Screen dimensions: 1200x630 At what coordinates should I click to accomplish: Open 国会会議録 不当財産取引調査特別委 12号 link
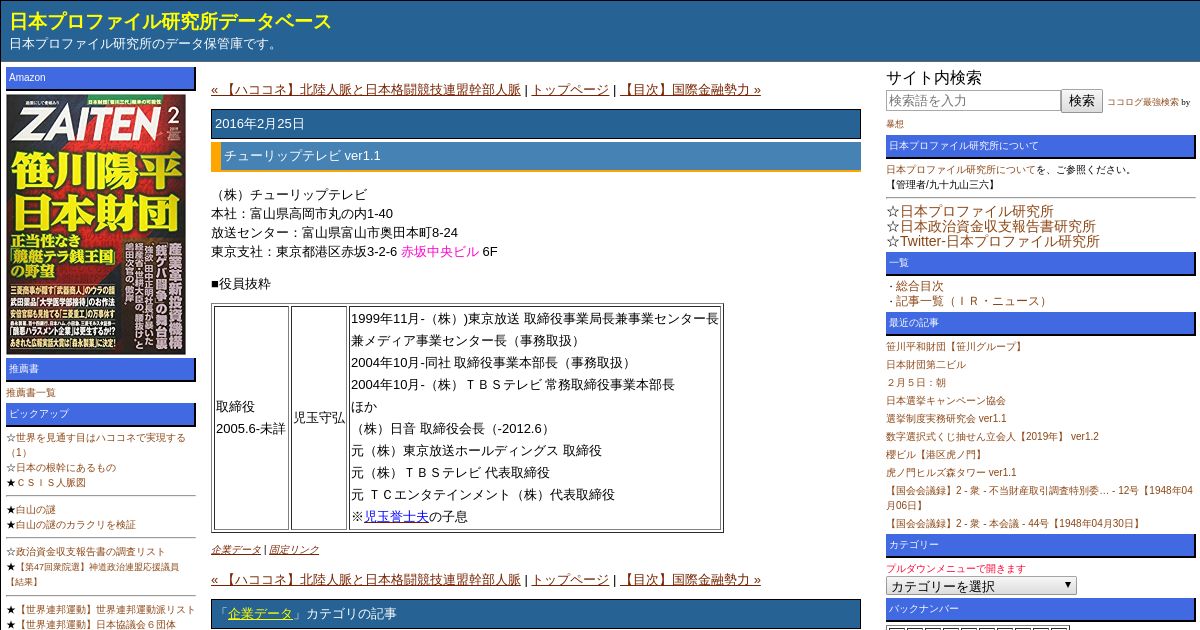pos(1039,498)
